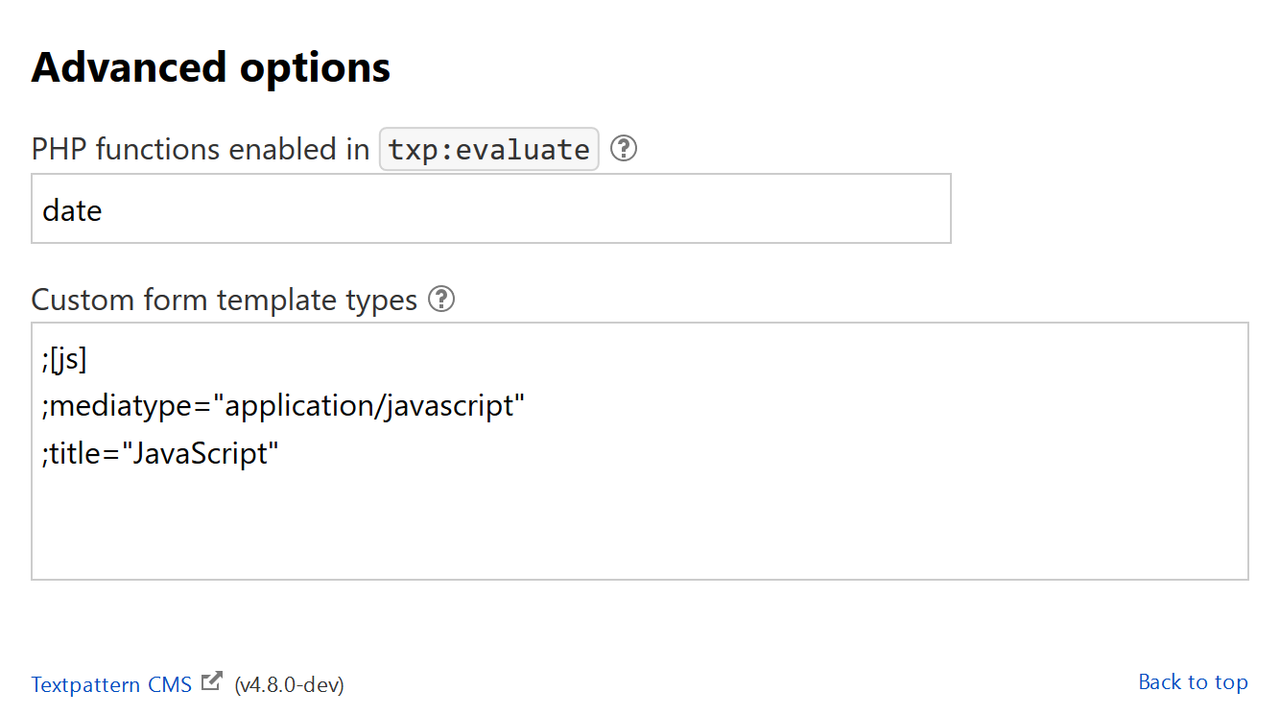Click blank area right of date in PHP field
The height and width of the screenshot is (720, 1280).
click(x=526, y=209)
